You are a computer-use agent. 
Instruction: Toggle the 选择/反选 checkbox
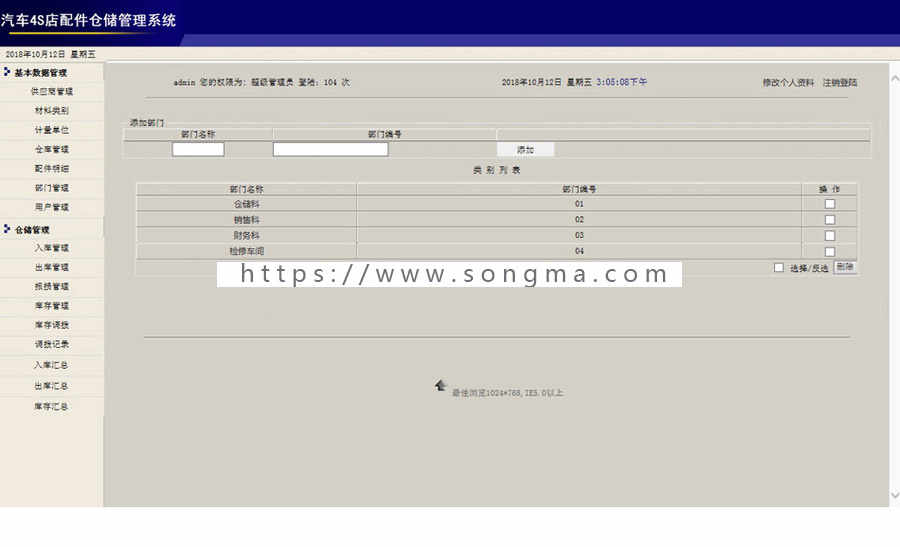(779, 267)
